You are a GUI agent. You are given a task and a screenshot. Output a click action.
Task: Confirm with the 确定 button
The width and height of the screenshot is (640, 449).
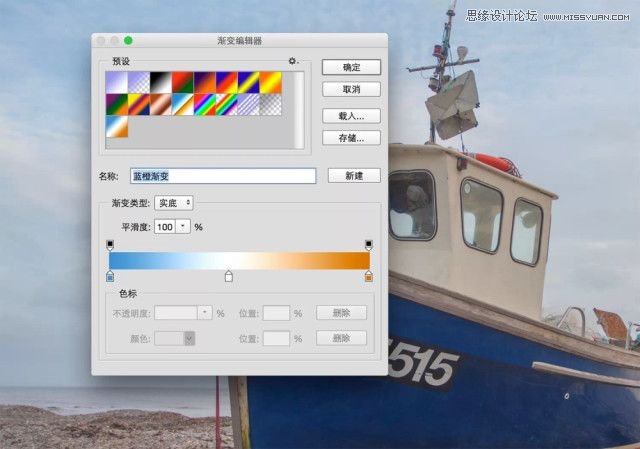[x=351, y=67]
